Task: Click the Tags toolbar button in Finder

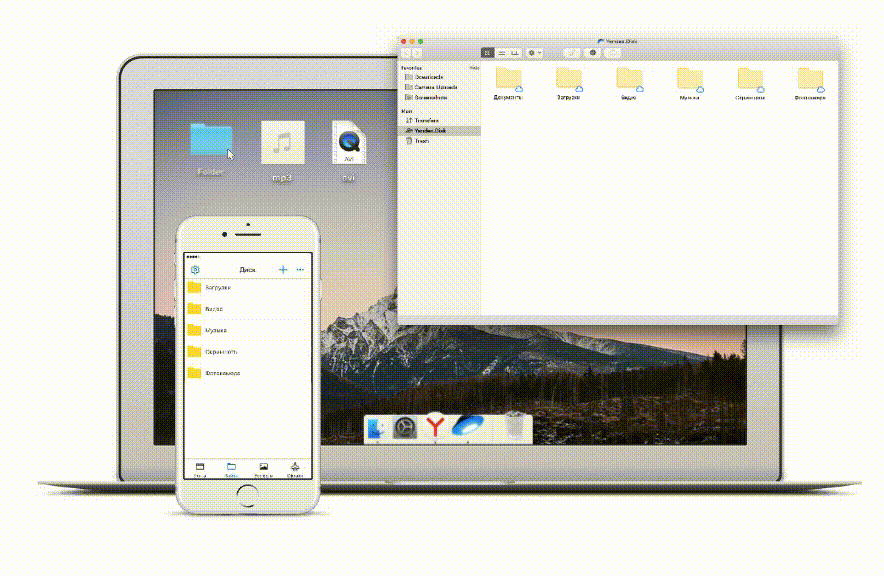Action: [x=593, y=53]
